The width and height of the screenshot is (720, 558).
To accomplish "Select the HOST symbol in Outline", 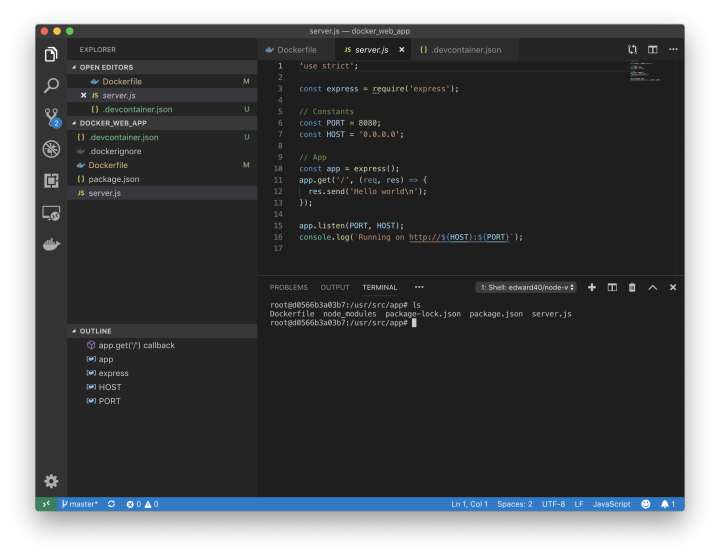I will (x=162, y=387).
